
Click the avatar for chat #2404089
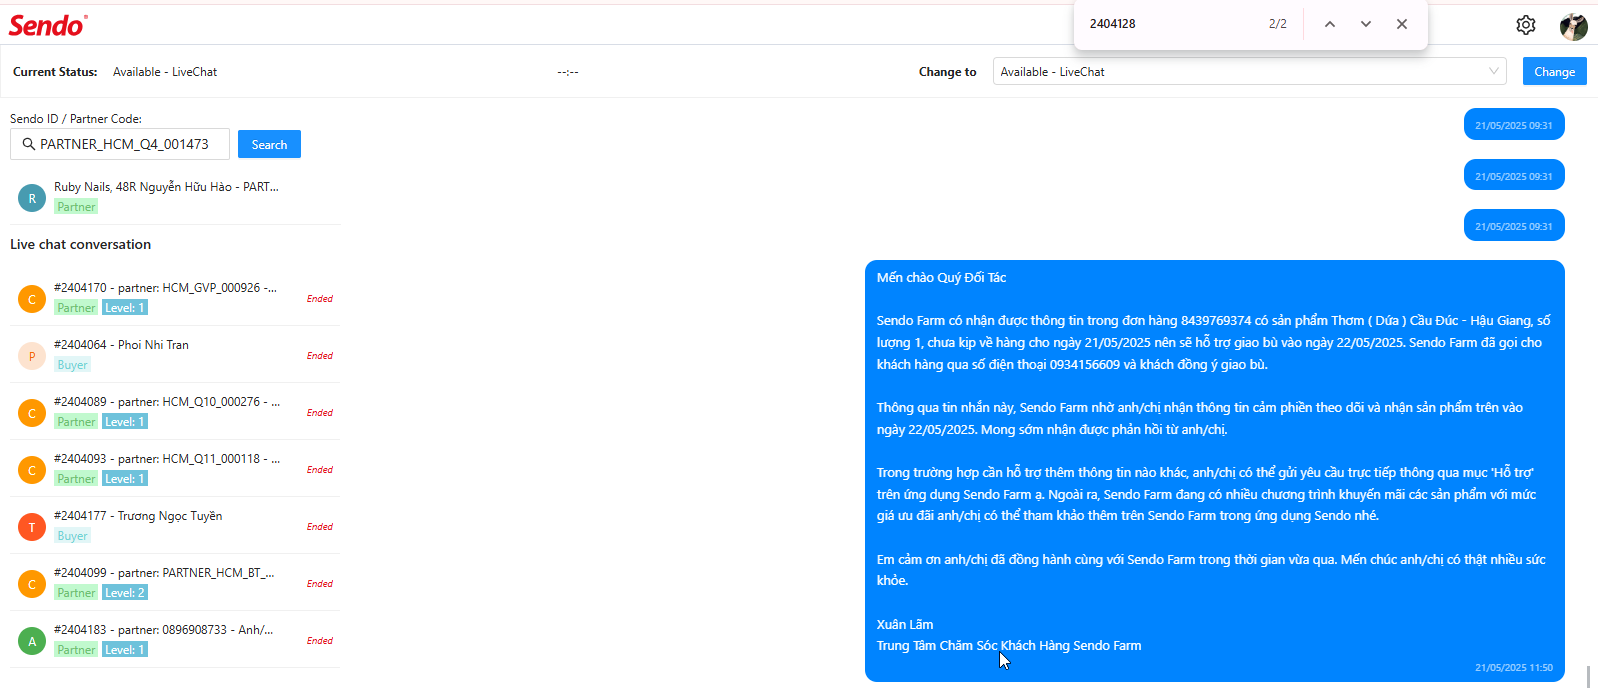(x=32, y=413)
